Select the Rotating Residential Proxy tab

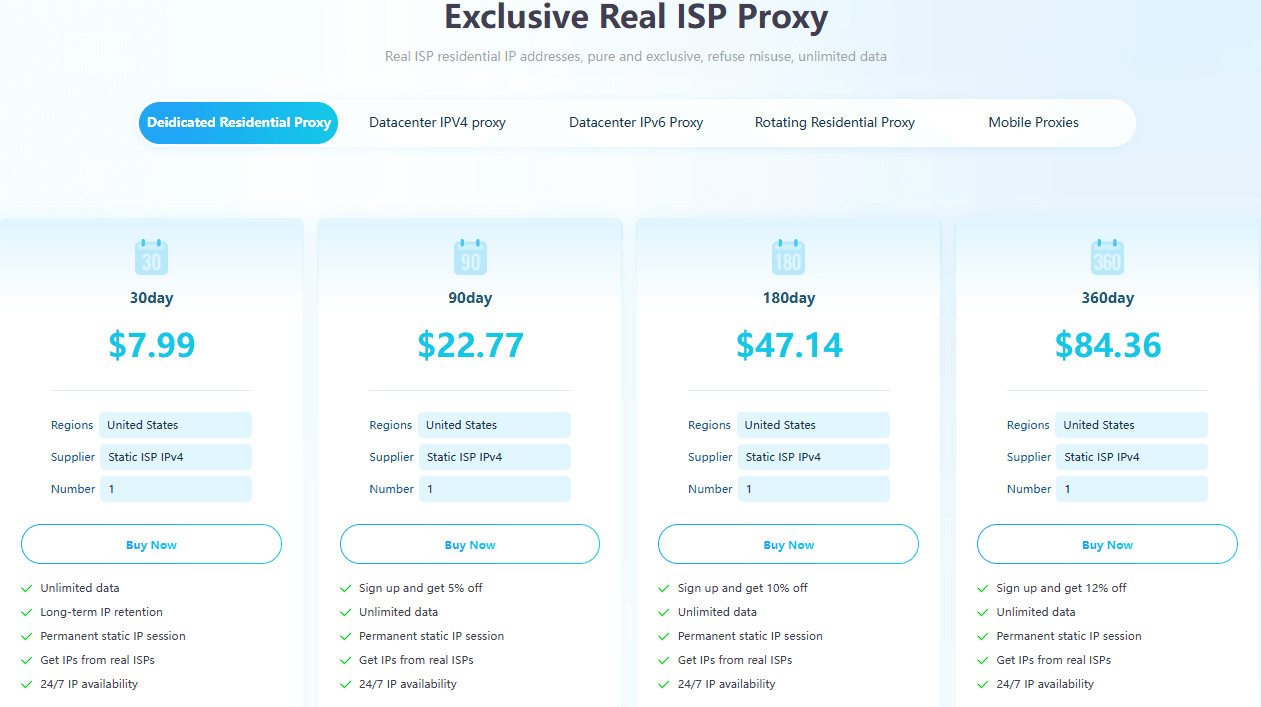tap(835, 123)
